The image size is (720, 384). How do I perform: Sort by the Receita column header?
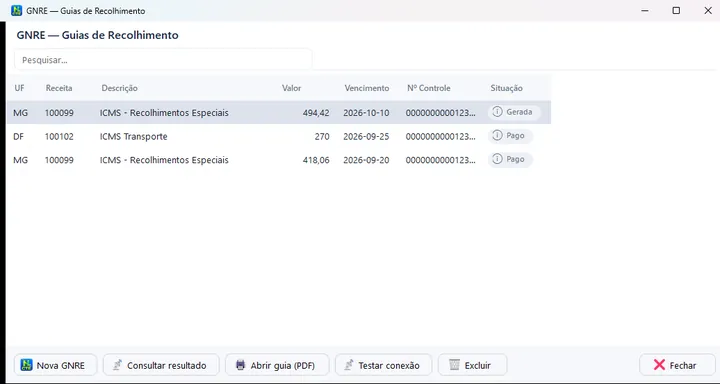[59, 88]
